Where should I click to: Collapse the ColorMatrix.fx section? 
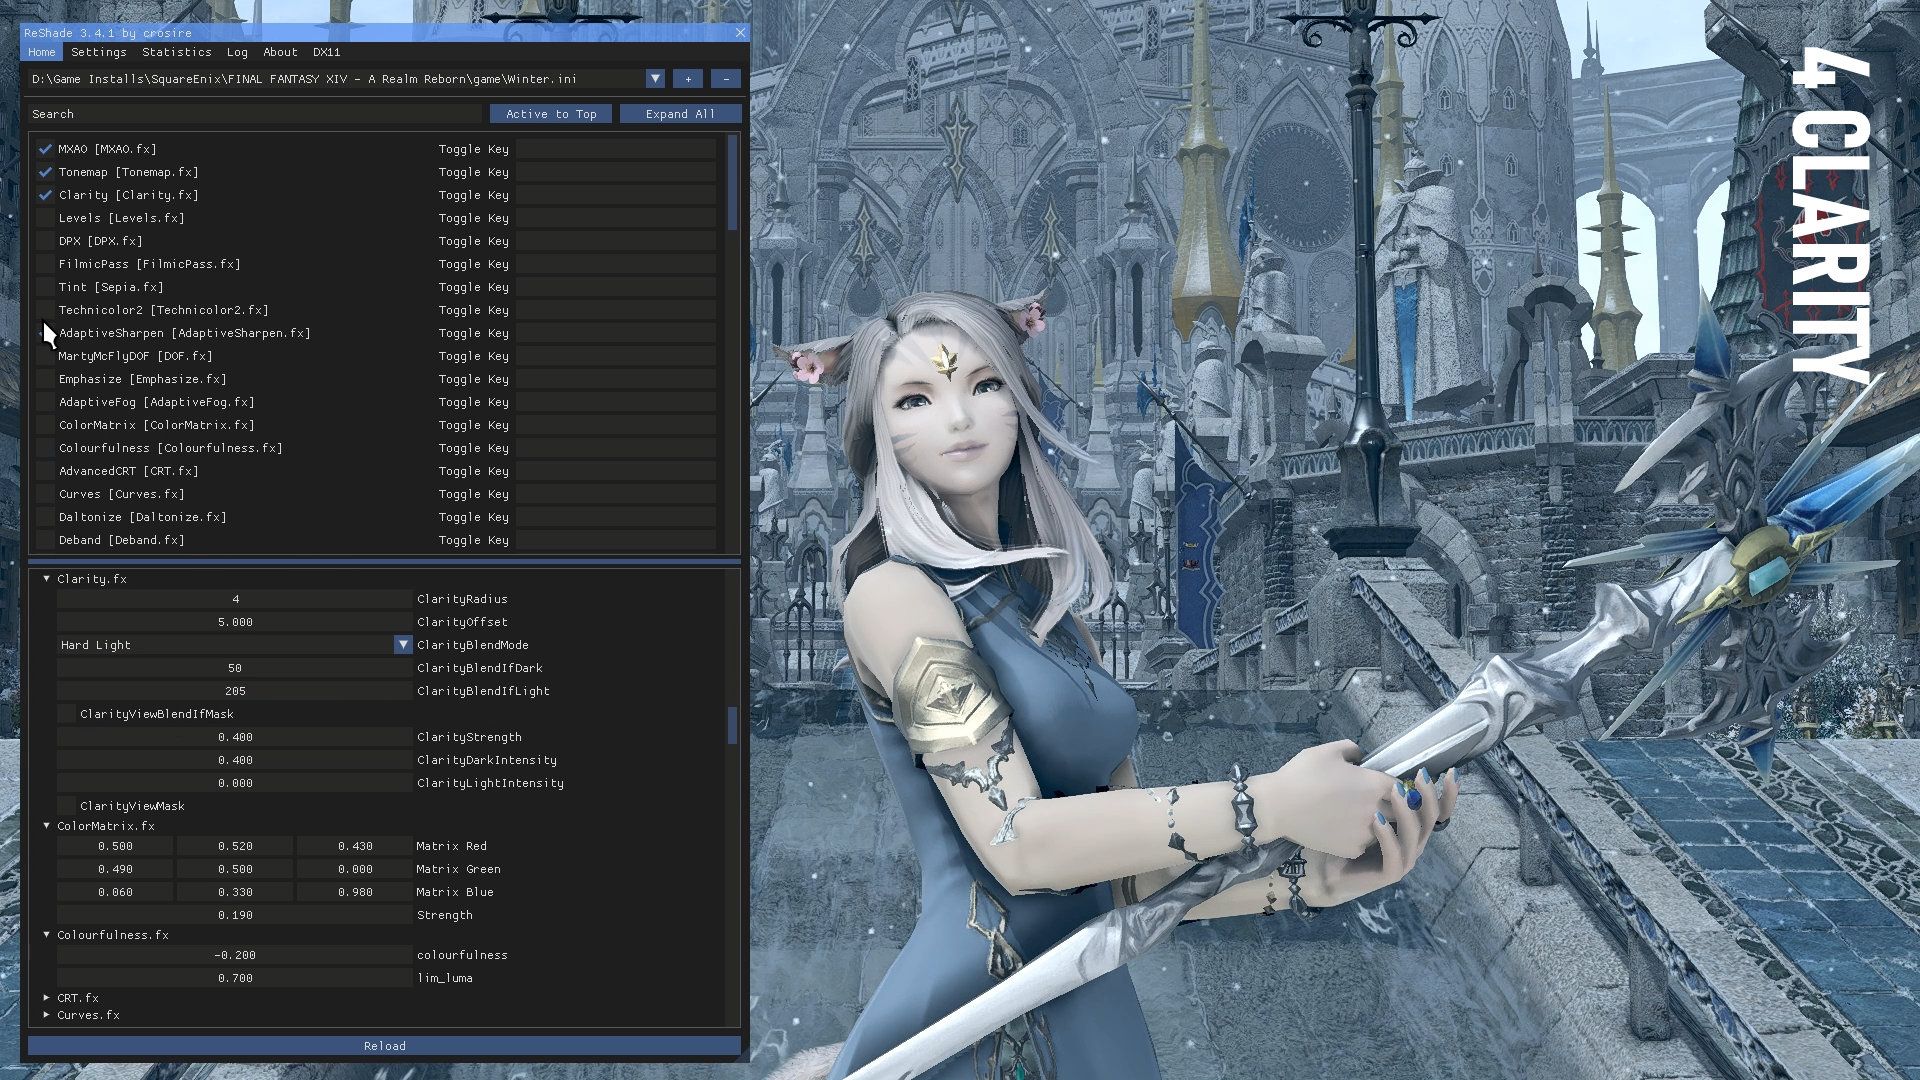click(x=46, y=826)
